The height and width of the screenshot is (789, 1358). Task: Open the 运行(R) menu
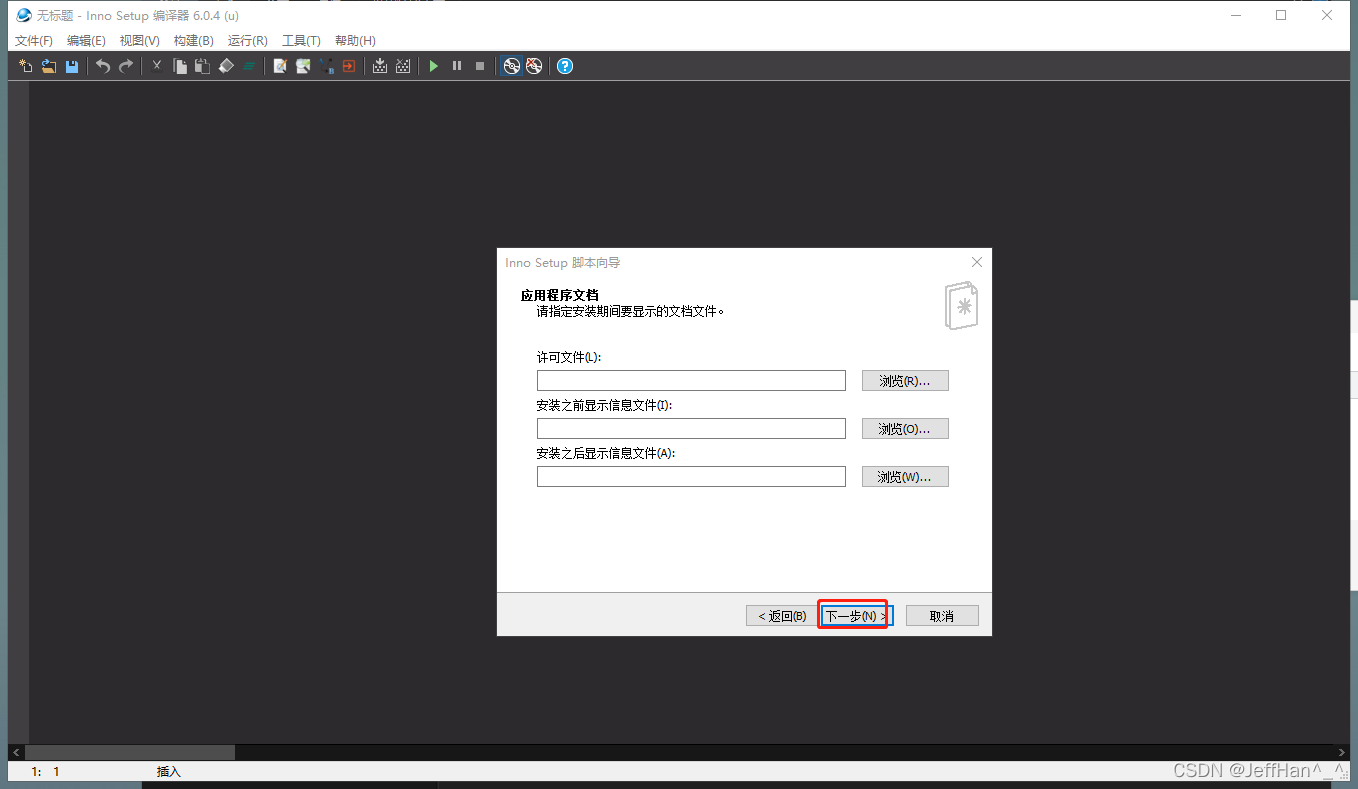pyautogui.click(x=247, y=40)
